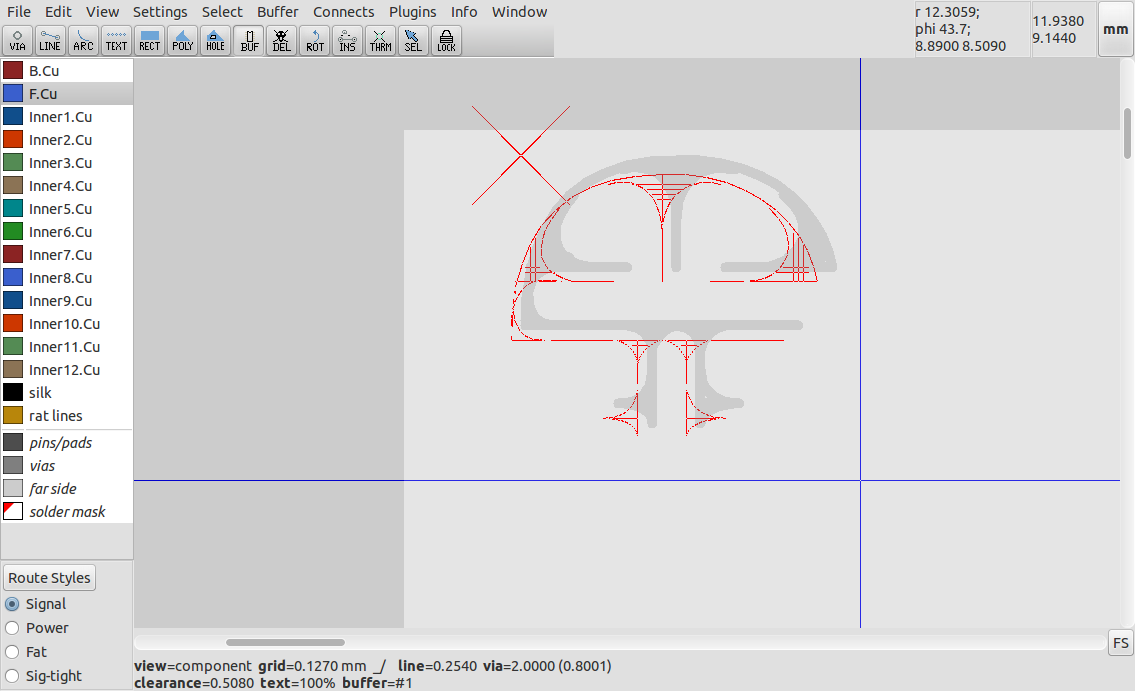The image size is (1135, 691).
Task: Toggle the mm units button
Action: (x=1115, y=29)
